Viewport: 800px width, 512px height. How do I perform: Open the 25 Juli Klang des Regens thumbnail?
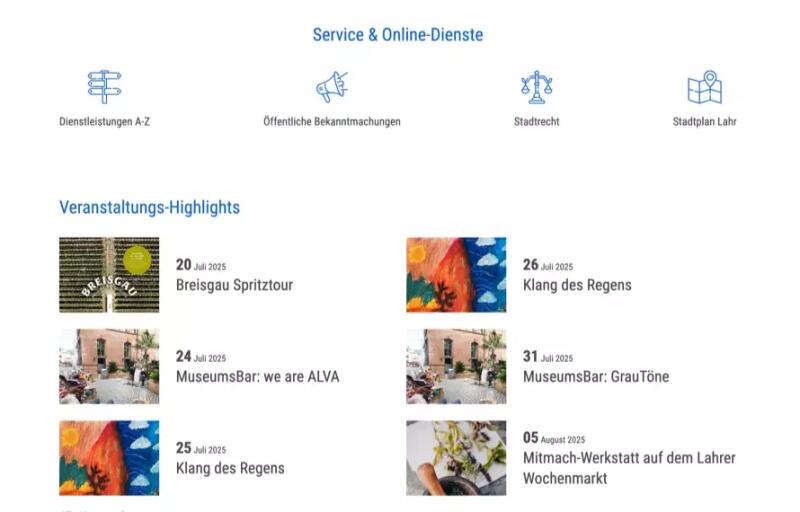pos(109,458)
